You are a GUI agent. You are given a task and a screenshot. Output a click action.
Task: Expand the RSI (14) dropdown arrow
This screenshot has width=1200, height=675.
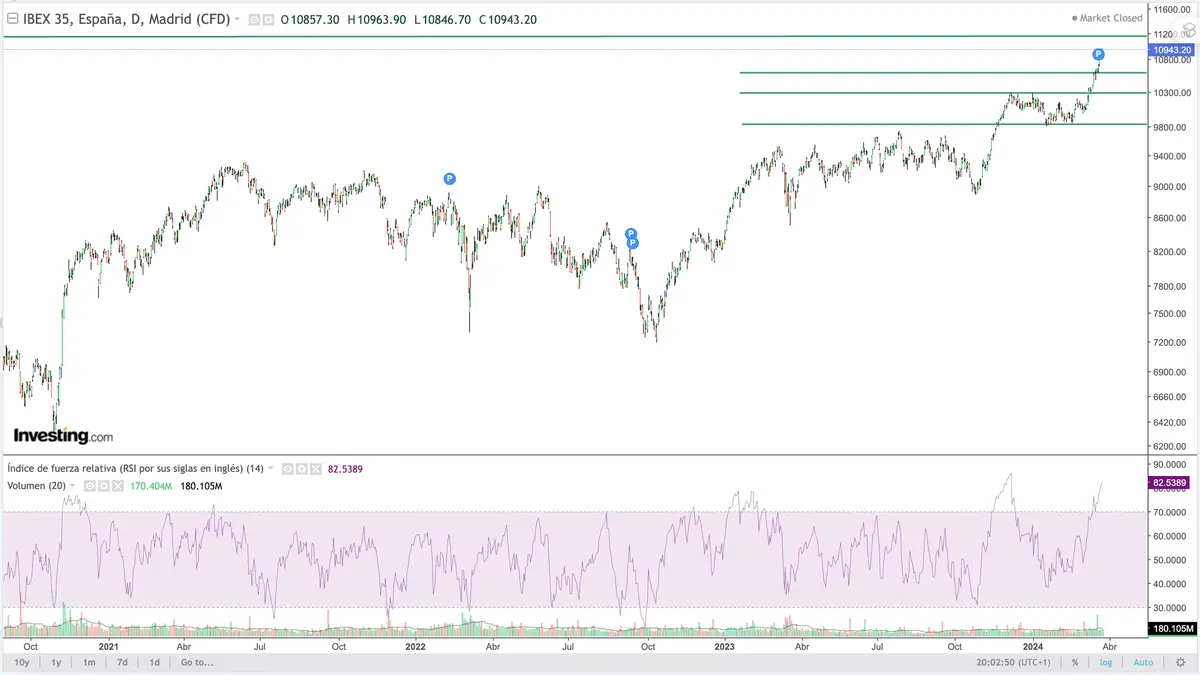270,468
